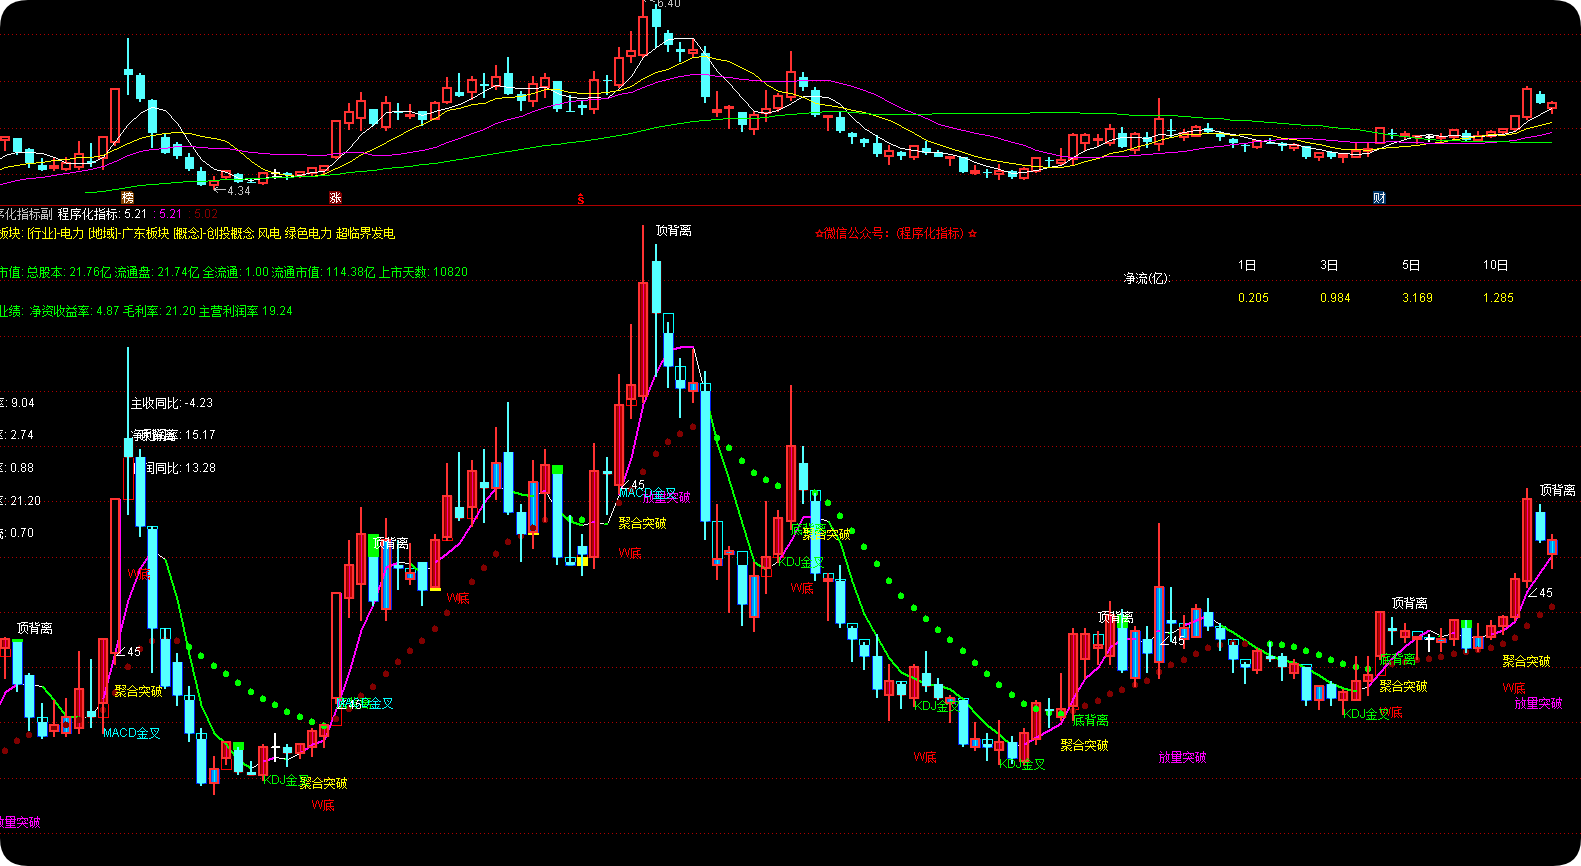Click the 净流(亿) label
Image resolution: width=1581 pixels, height=866 pixels.
pos(1146,278)
